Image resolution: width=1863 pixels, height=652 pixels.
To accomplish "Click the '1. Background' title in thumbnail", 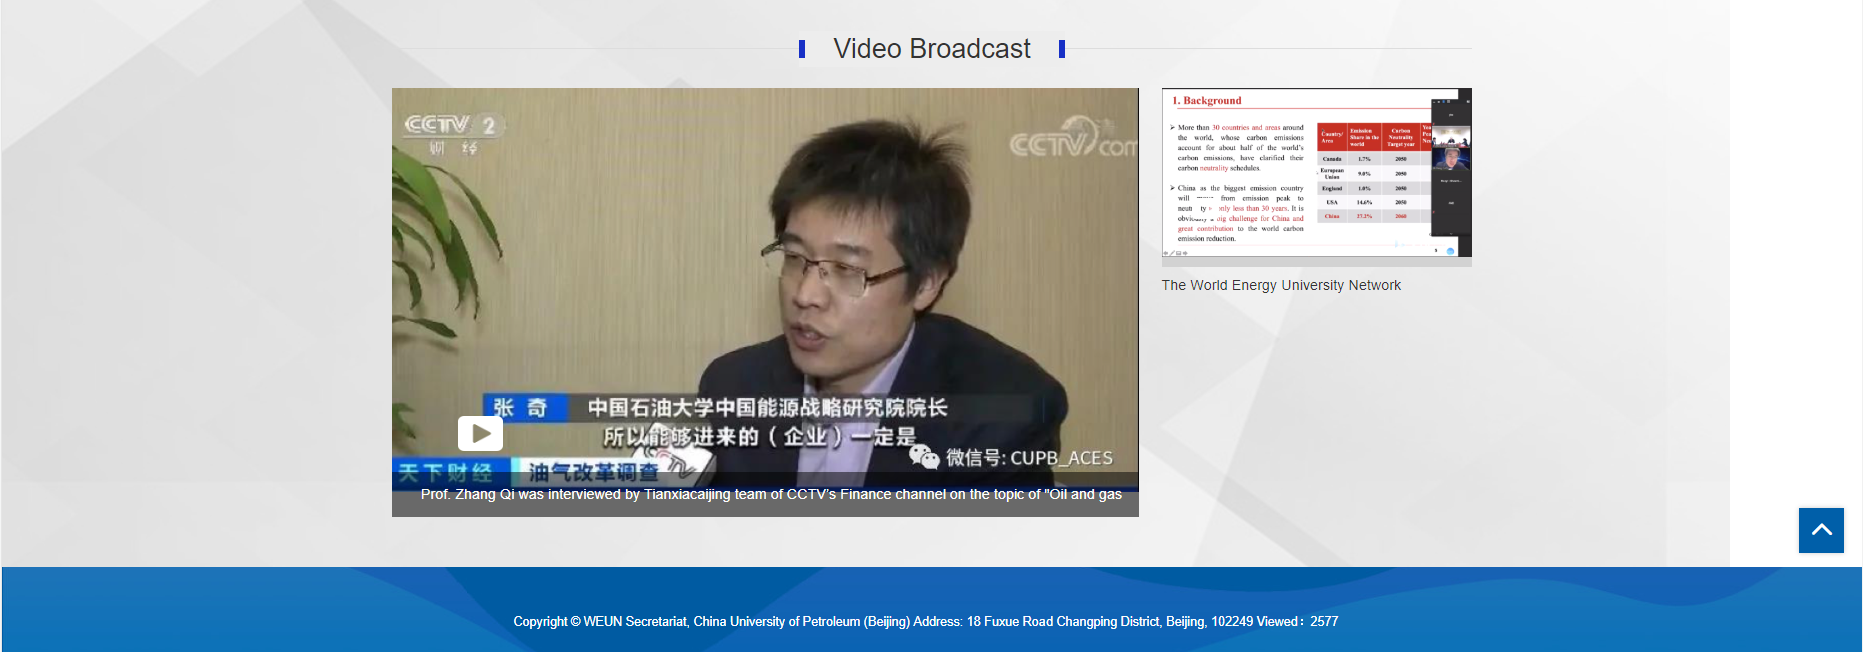I will click(1207, 101).
